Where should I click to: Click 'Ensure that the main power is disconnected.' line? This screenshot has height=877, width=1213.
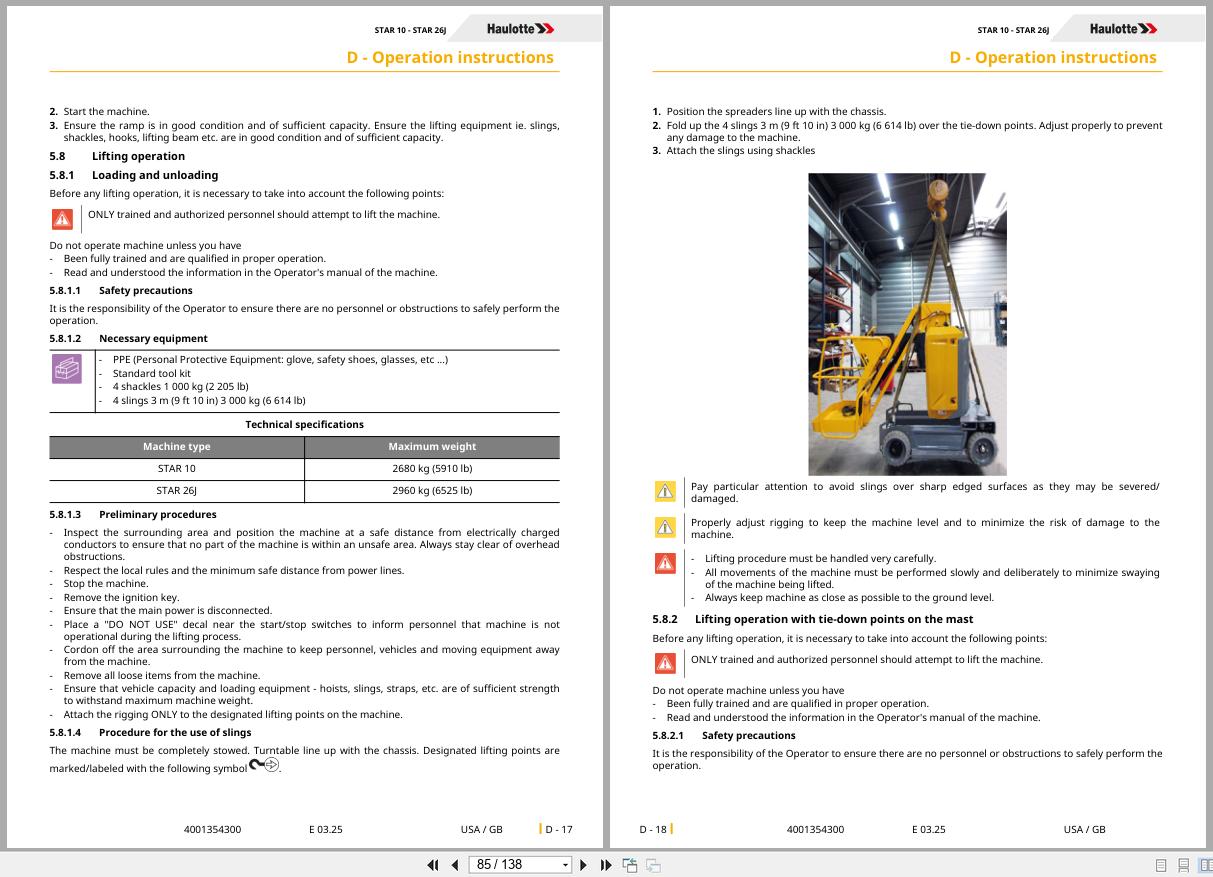click(167, 610)
